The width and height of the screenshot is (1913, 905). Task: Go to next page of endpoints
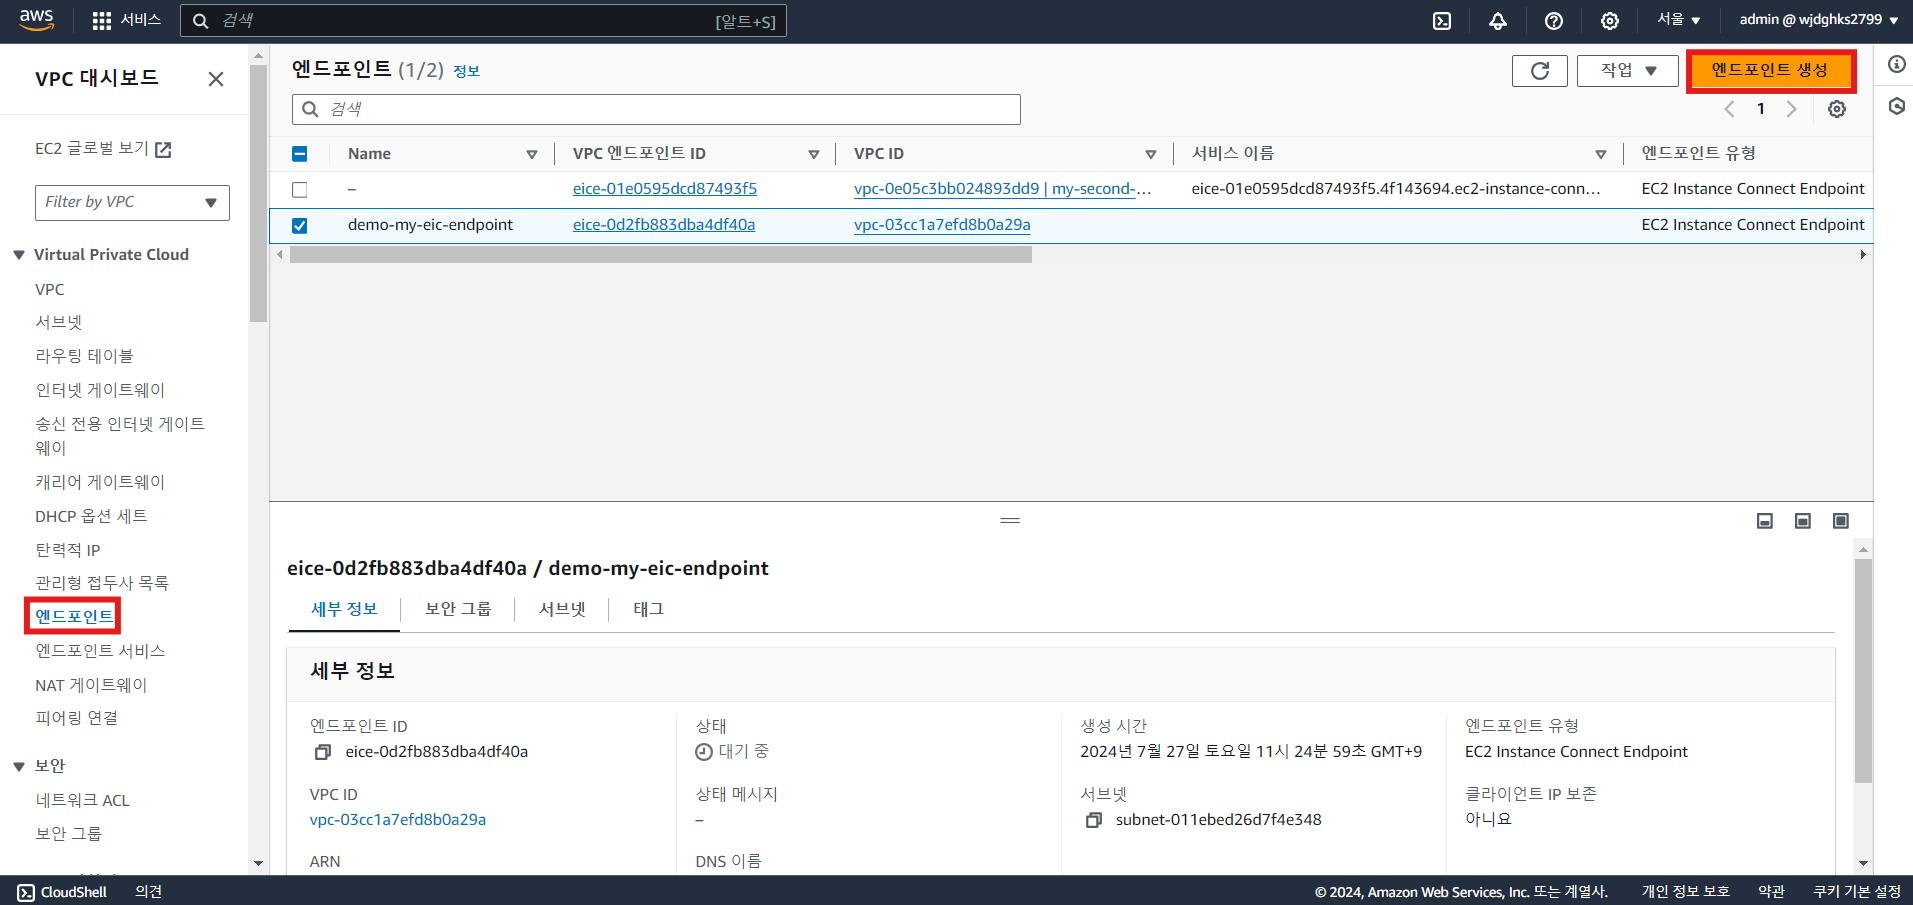point(1792,109)
